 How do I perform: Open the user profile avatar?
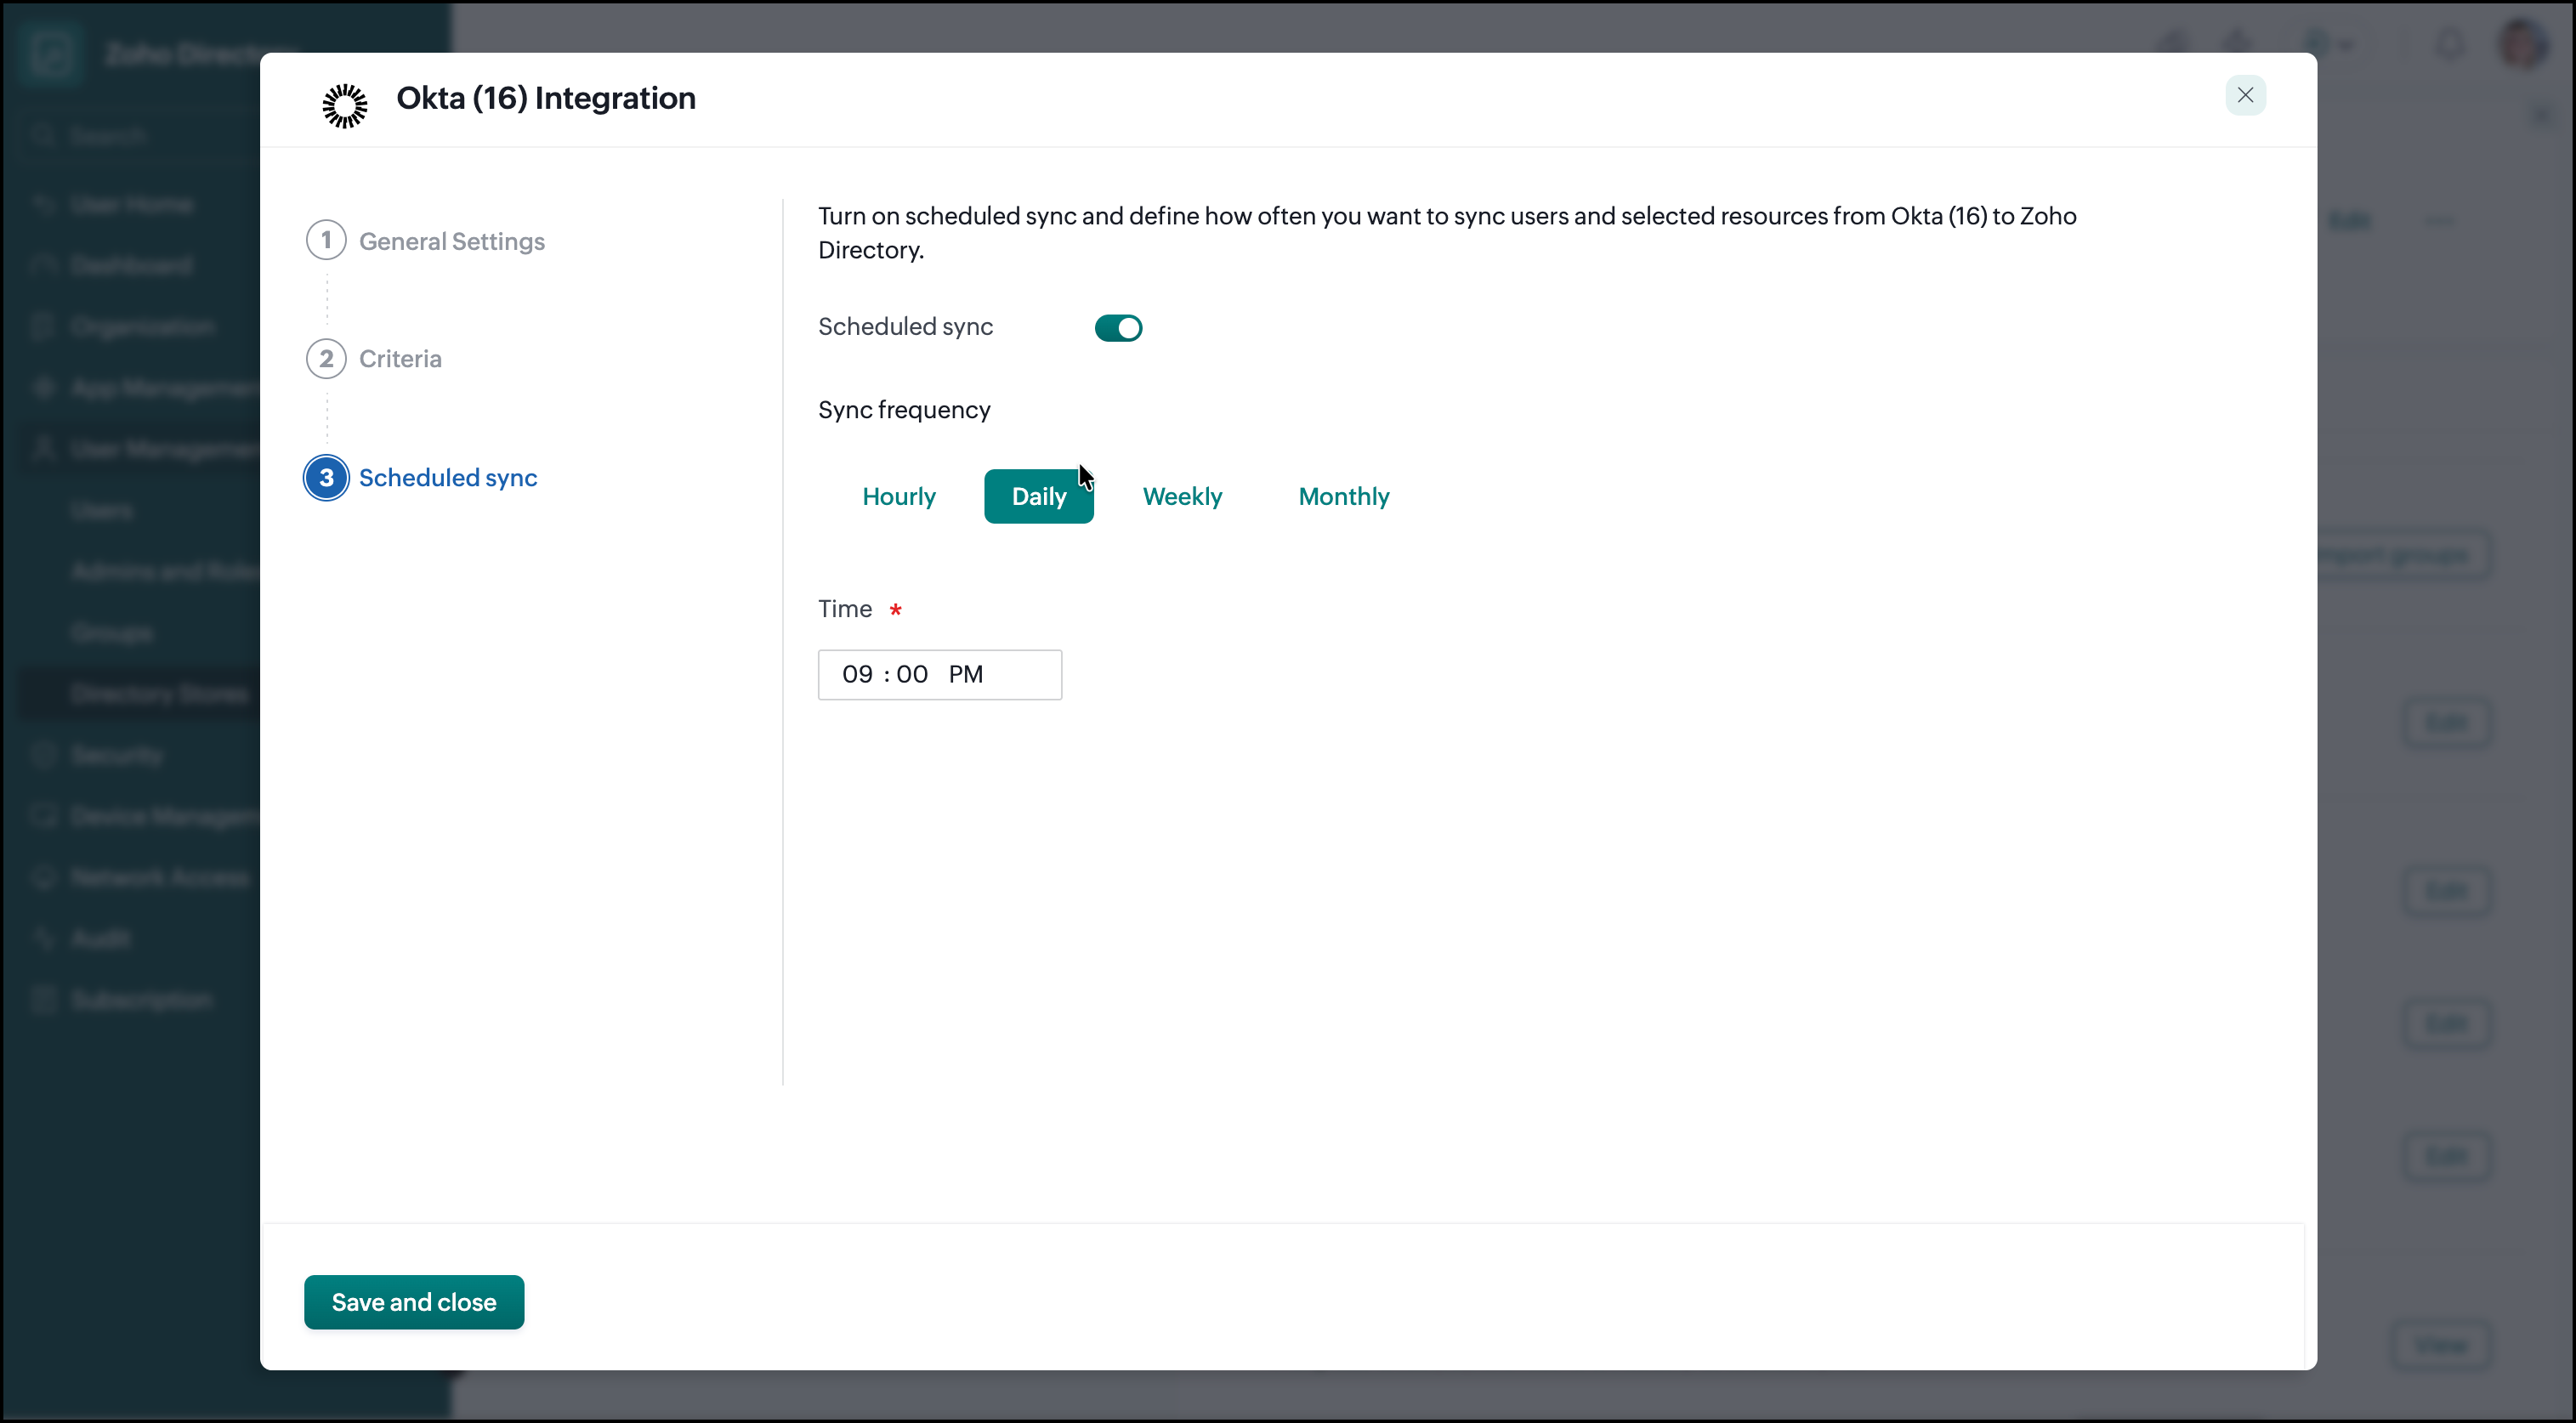tap(2522, 44)
